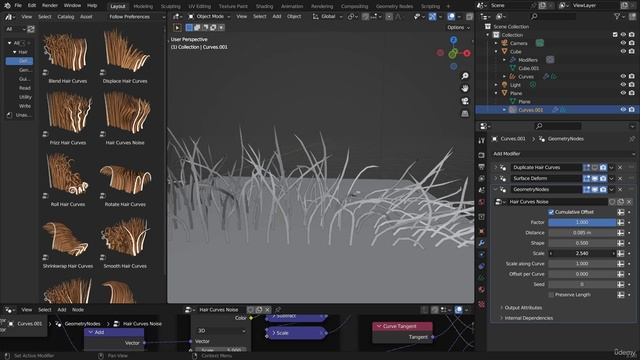
Task: Toggle input attribute for Factor field
Action: (621, 222)
